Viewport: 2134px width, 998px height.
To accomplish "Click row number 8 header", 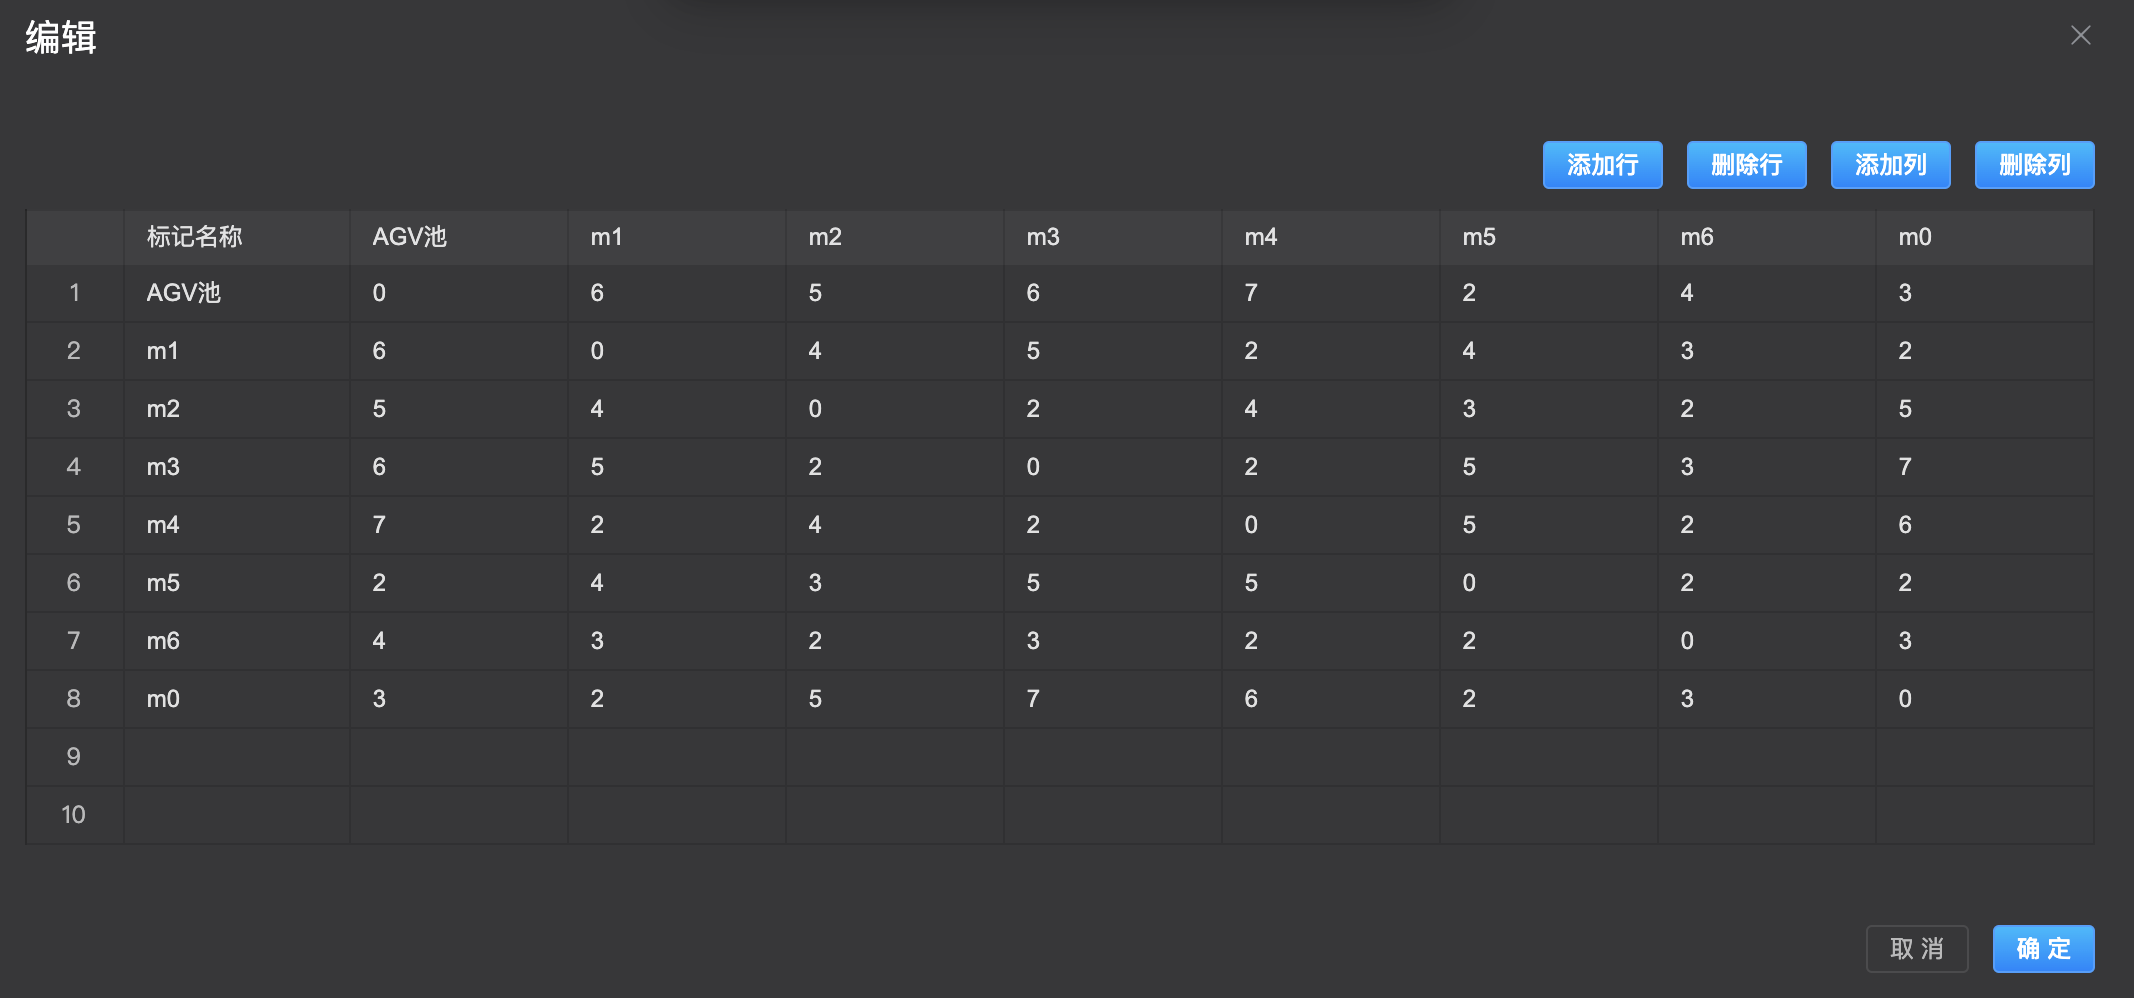I will (74, 699).
